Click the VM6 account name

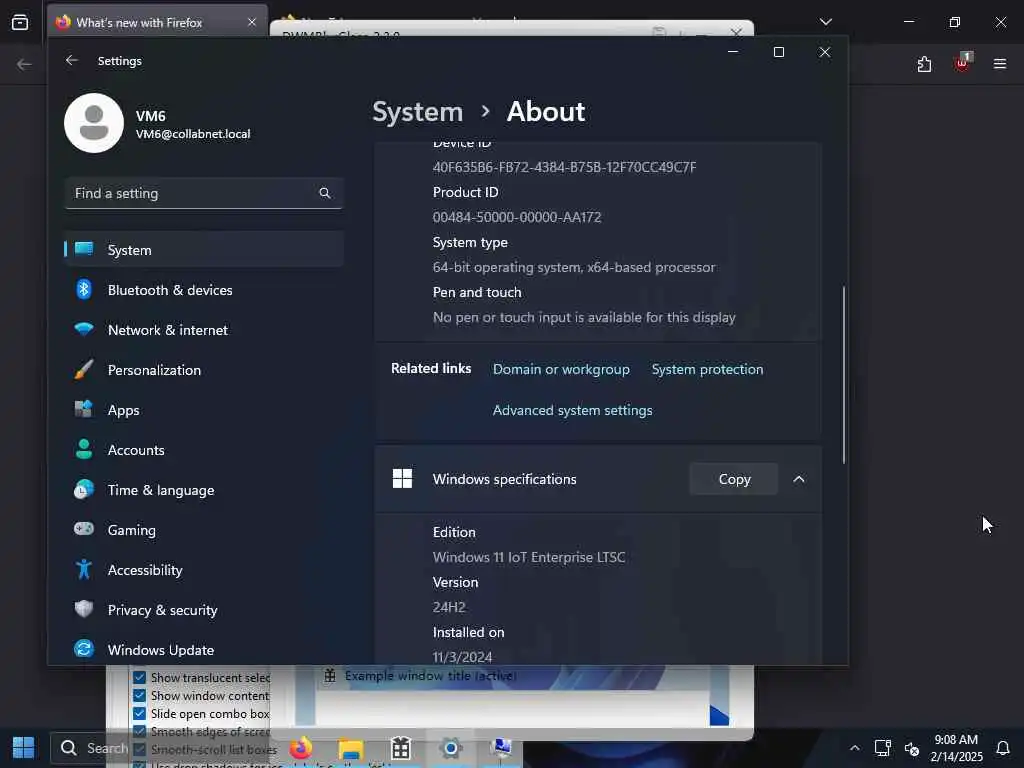click(150, 116)
